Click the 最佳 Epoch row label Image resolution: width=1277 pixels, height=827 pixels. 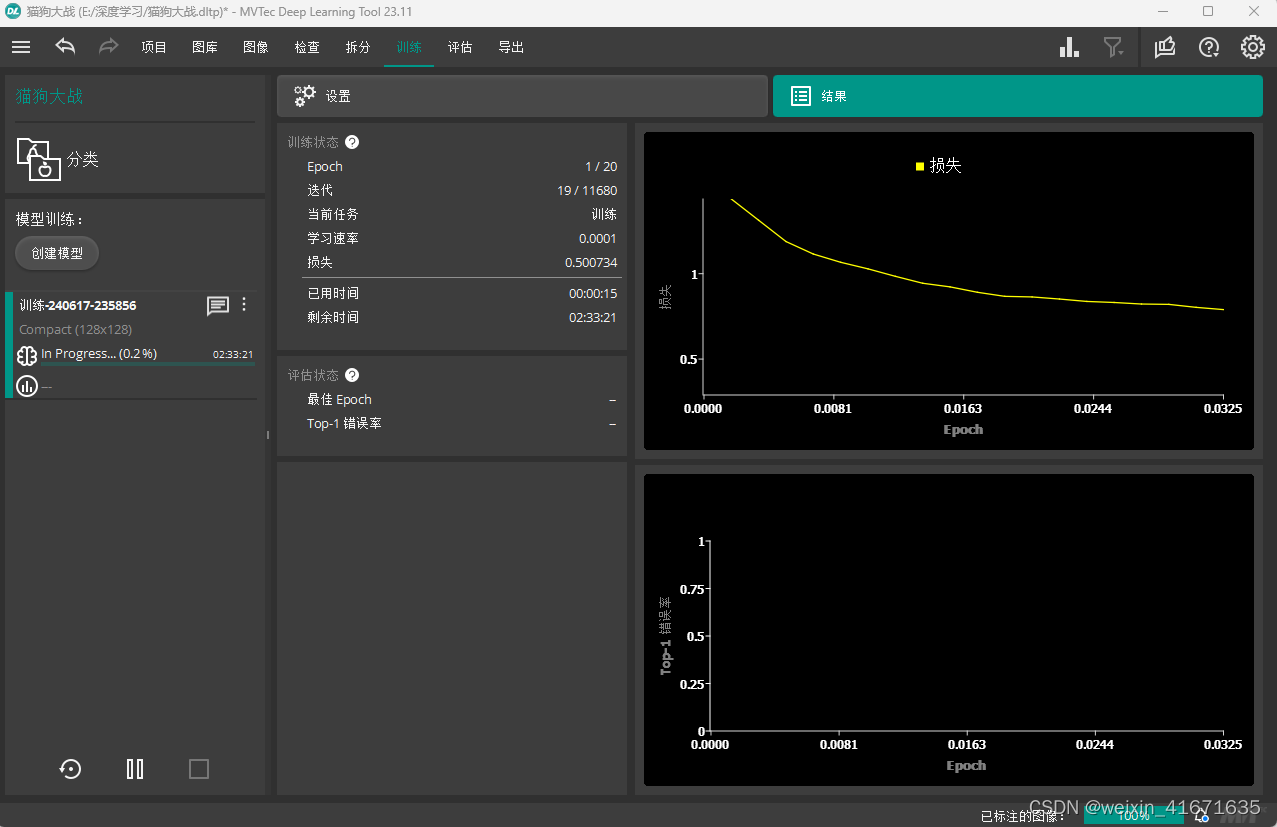click(339, 399)
